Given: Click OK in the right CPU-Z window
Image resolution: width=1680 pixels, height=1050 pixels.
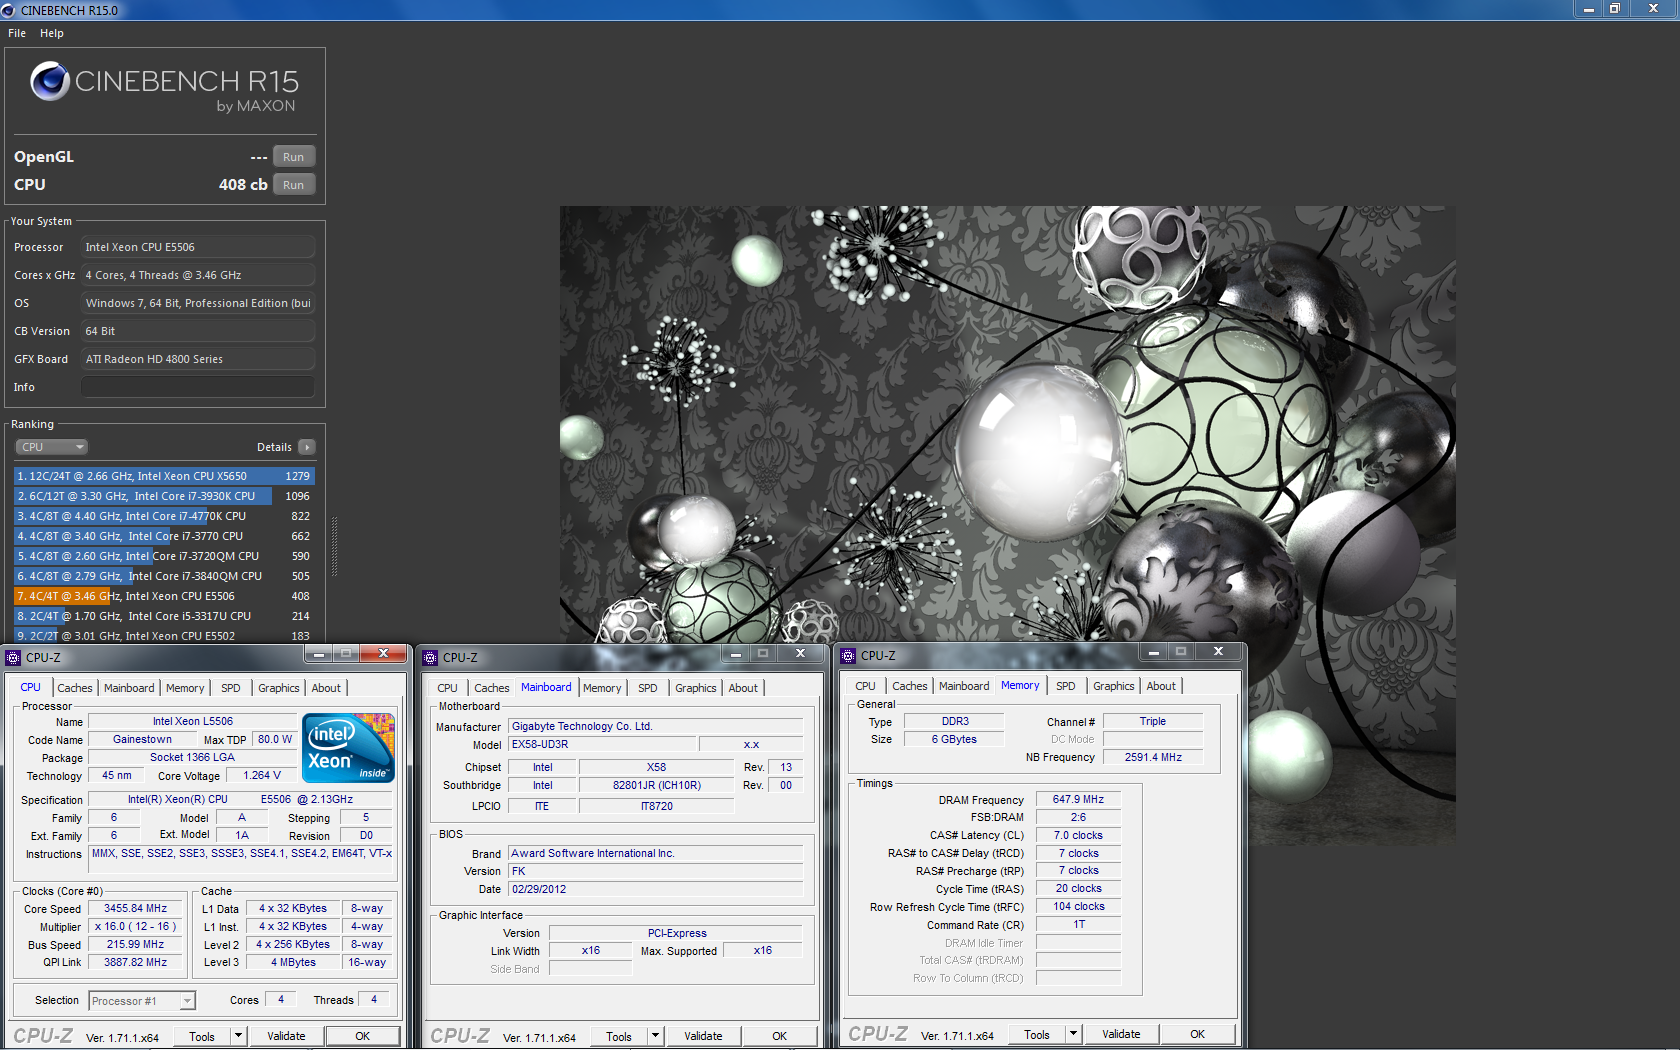Looking at the screenshot, I should coord(1198,1034).
